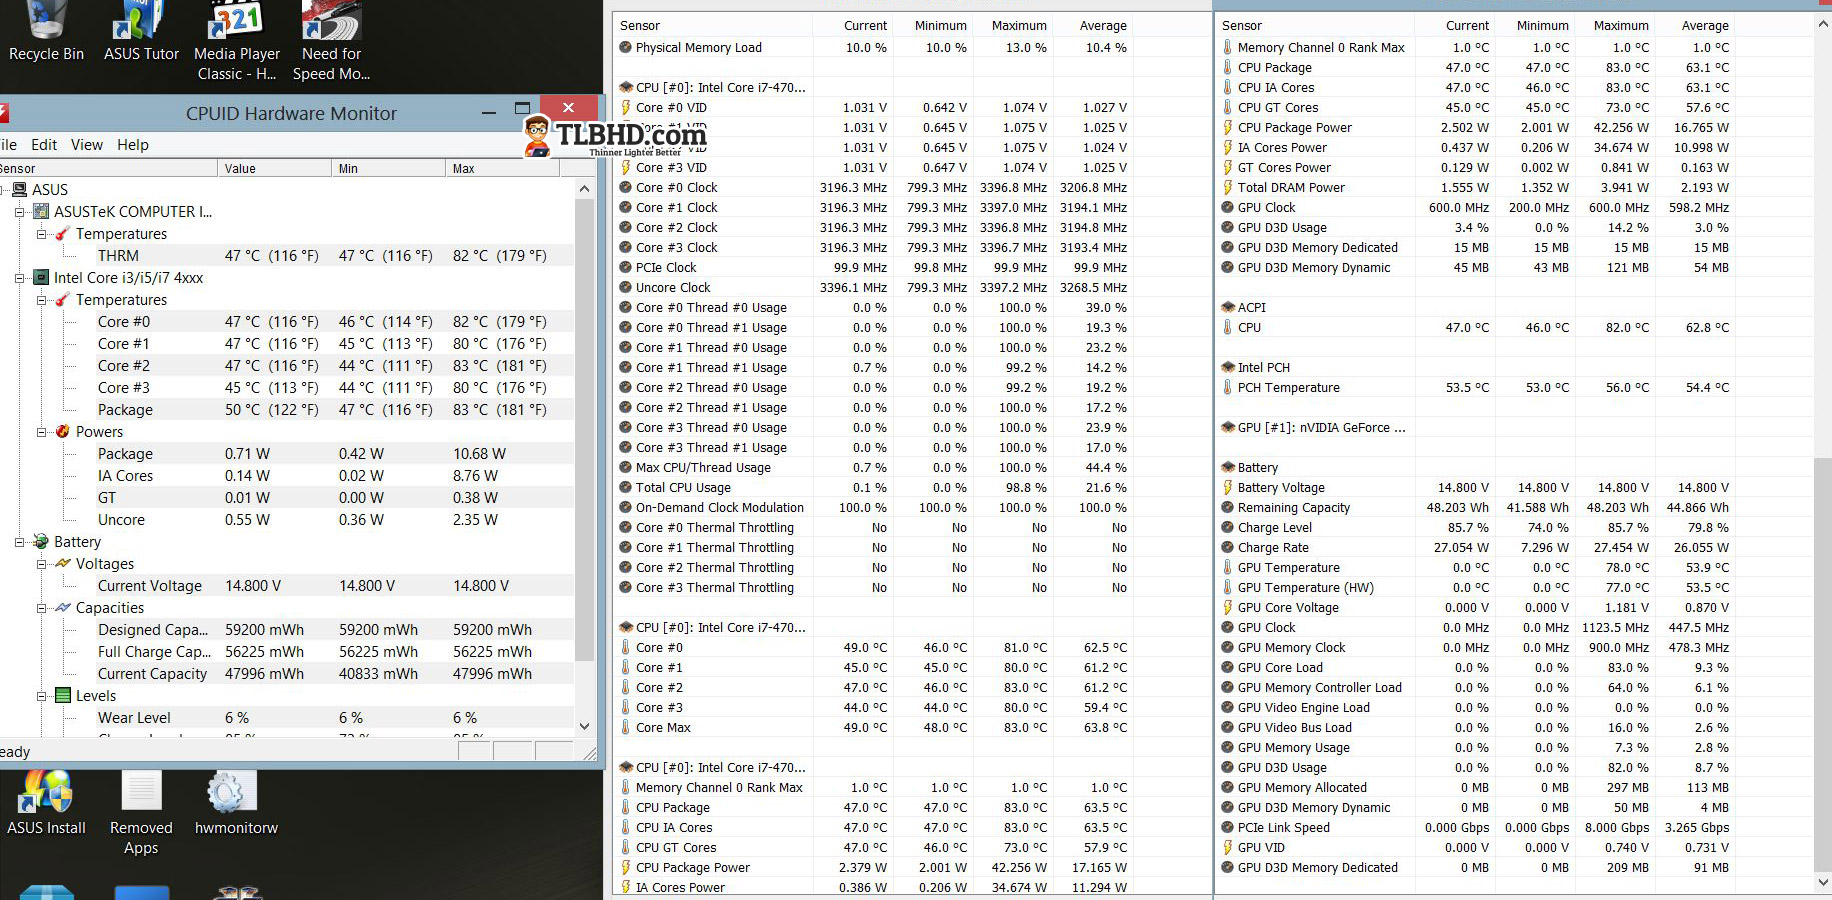Collapse Temperatures under ASUSTeK COMPUTER
The height and width of the screenshot is (900, 1832).
coord(41,233)
